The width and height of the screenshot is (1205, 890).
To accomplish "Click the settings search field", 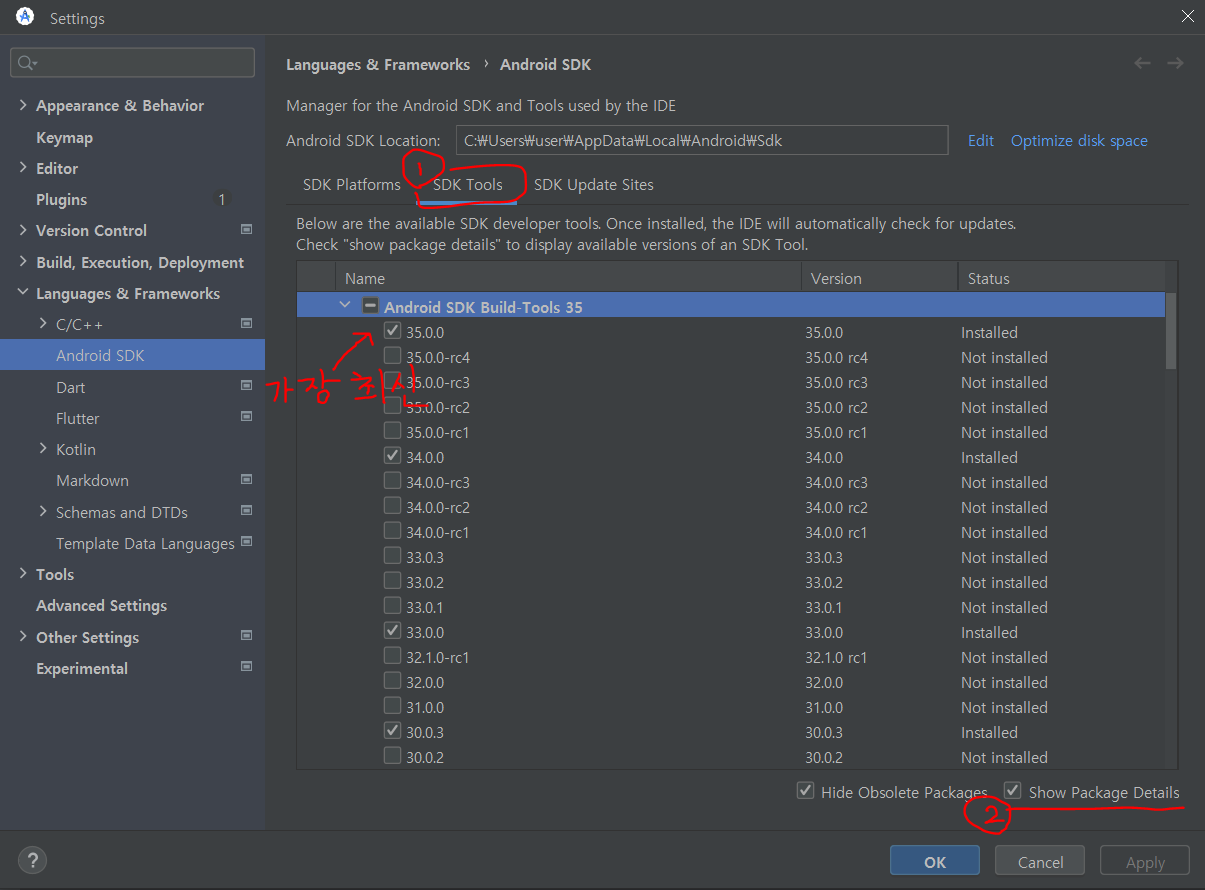I will [132, 63].
